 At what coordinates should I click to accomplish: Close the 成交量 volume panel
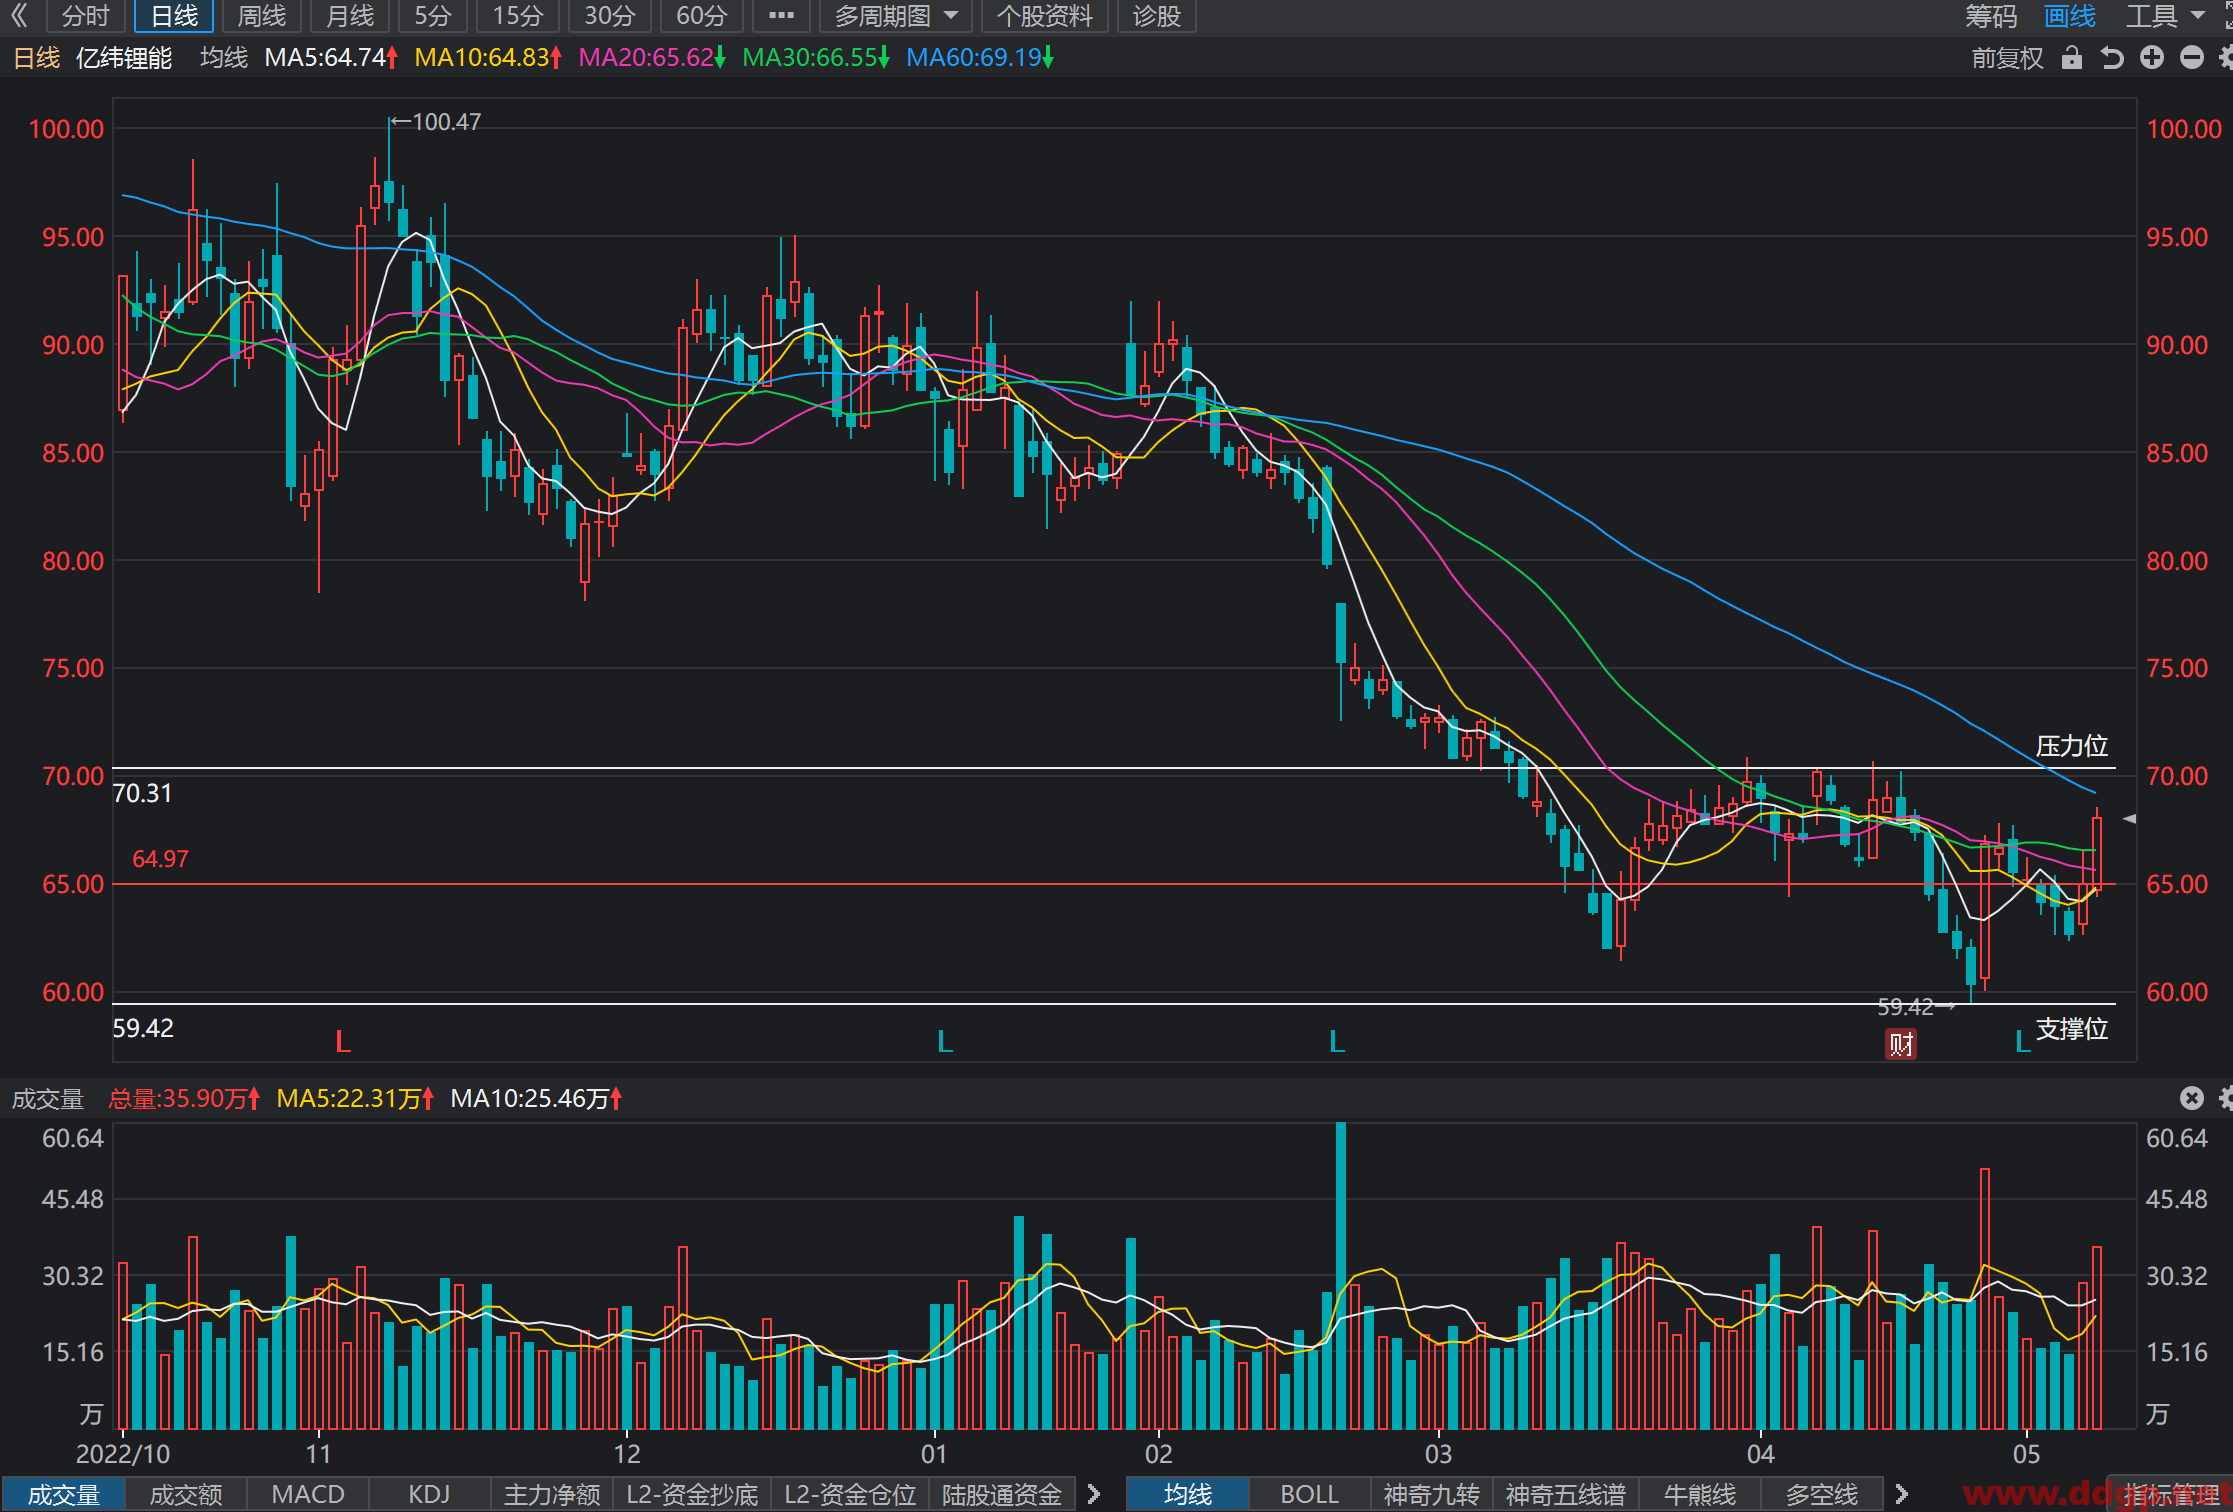pos(2192,1098)
